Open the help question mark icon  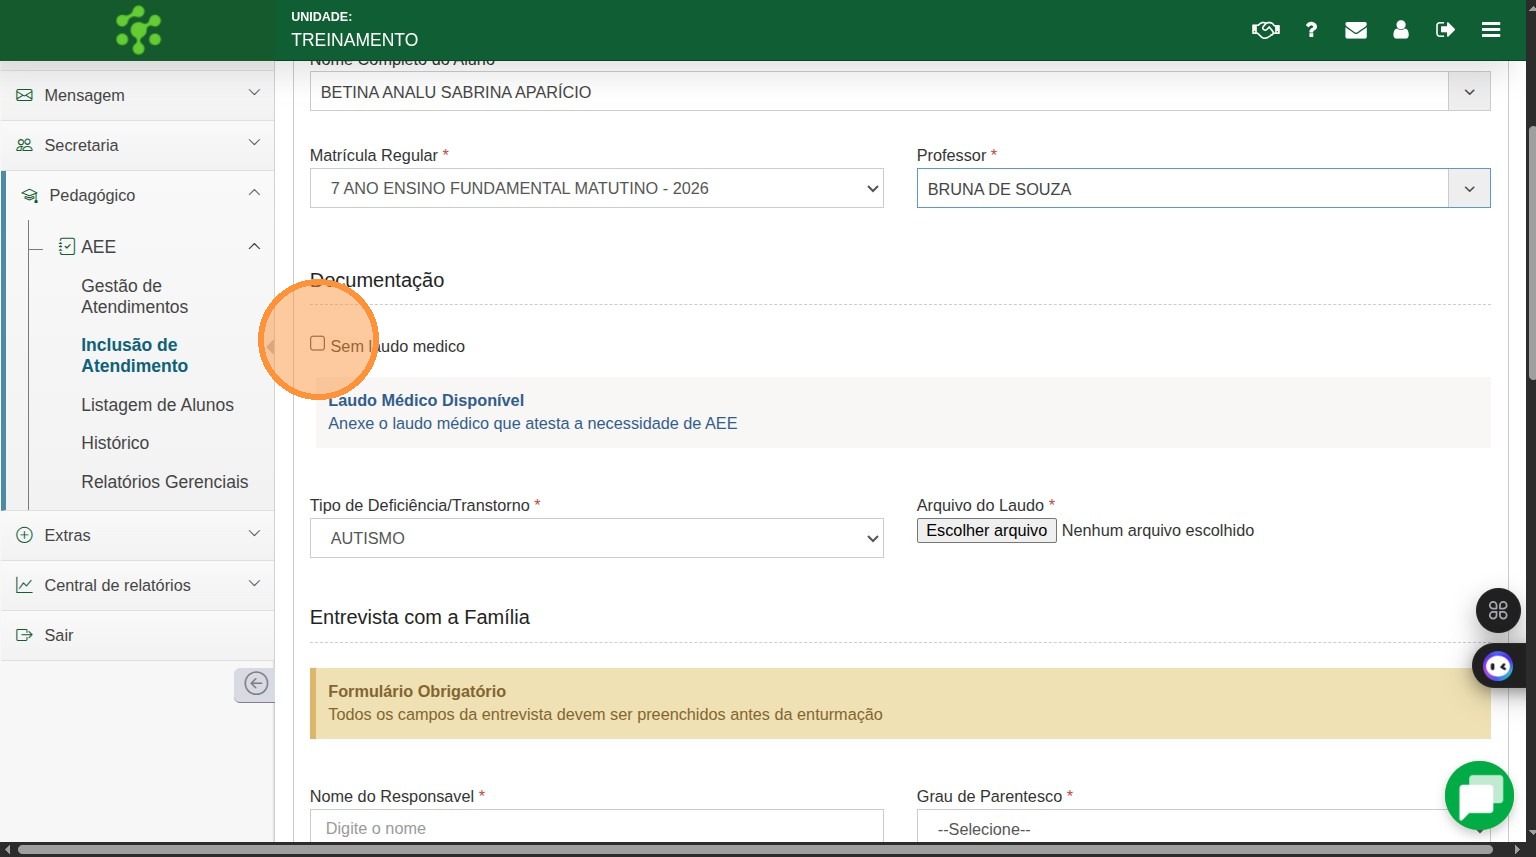pos(1311,30)
